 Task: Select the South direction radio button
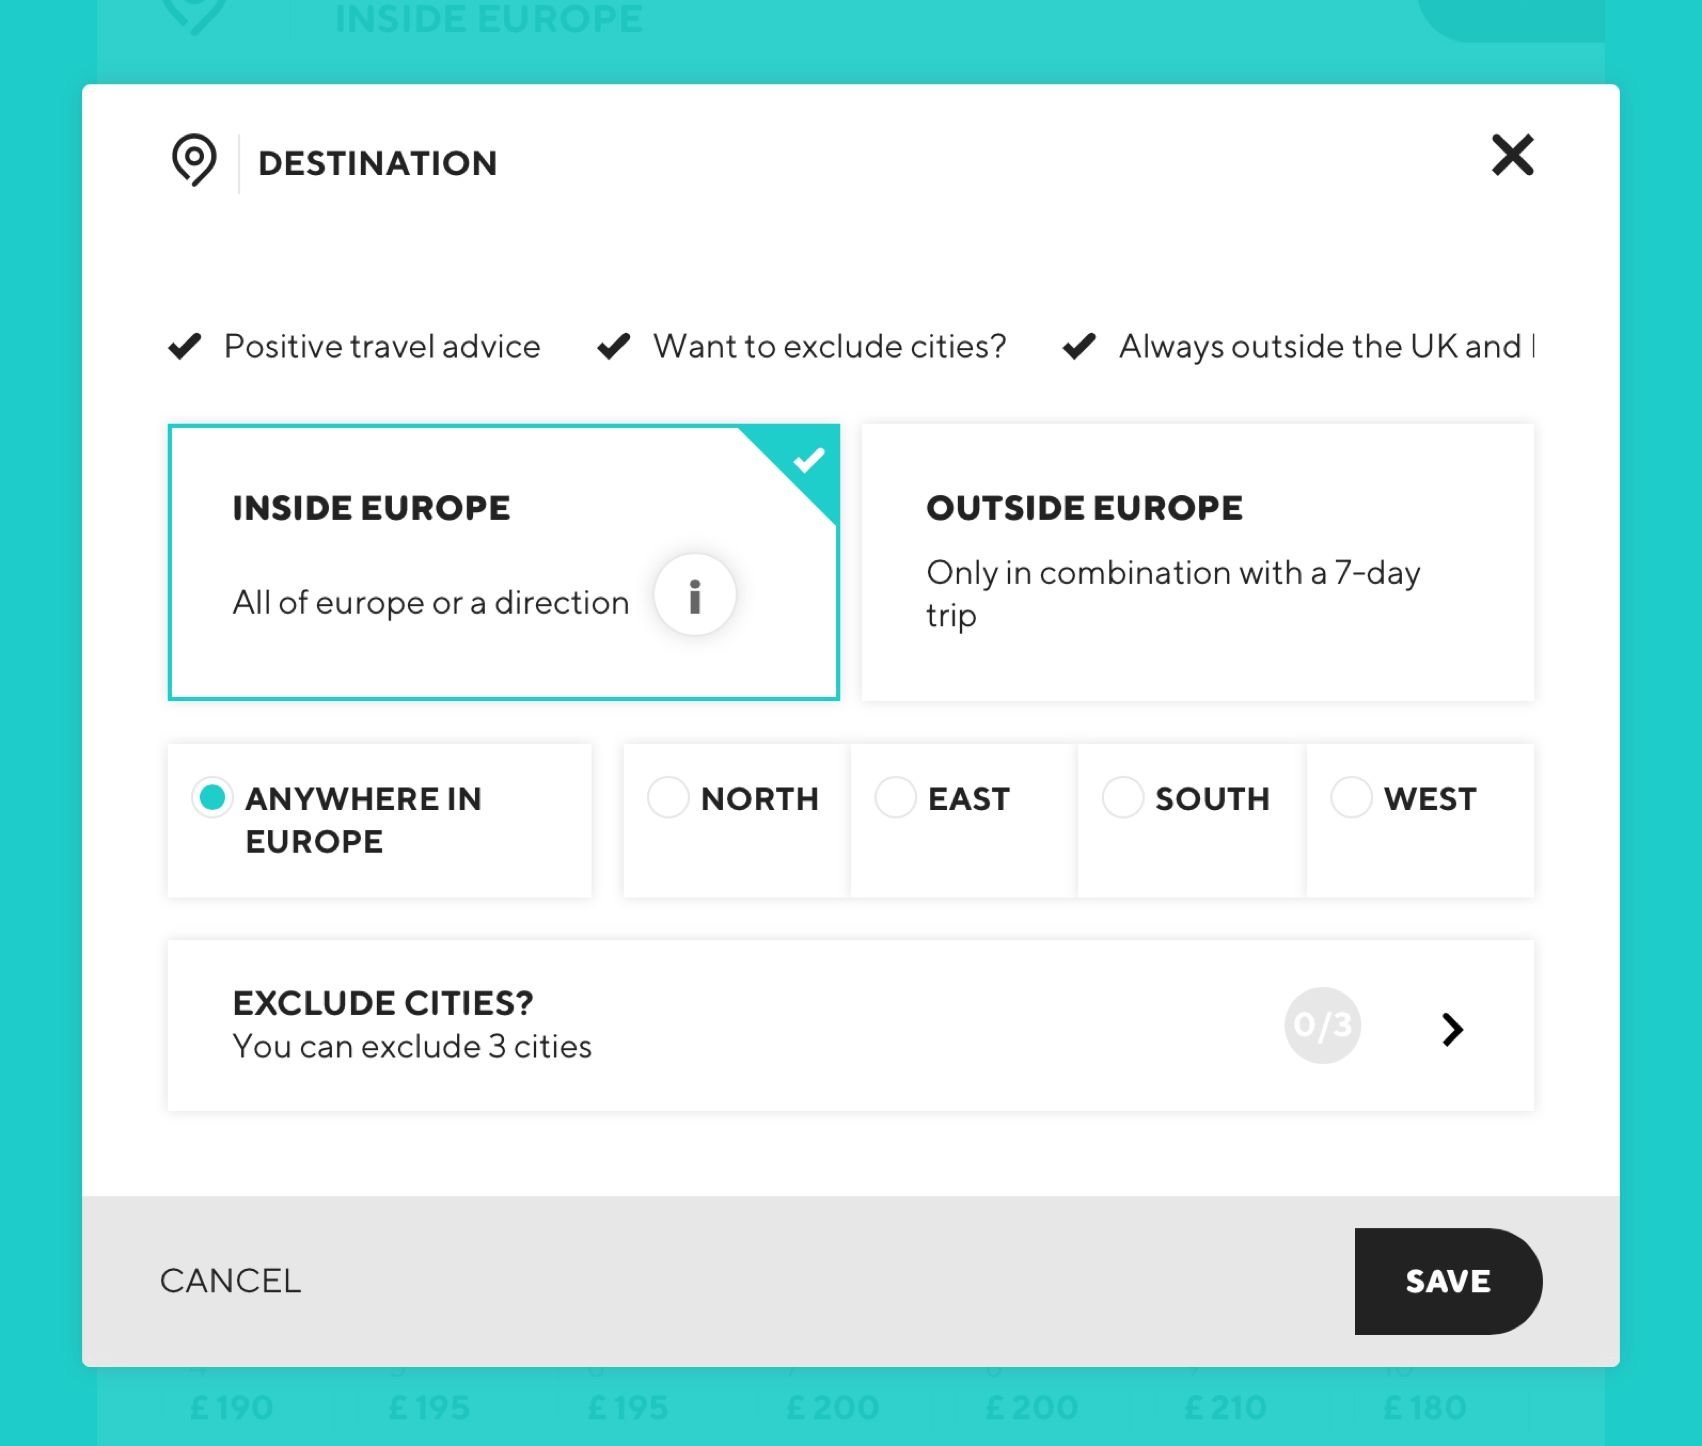(1123, 797)
